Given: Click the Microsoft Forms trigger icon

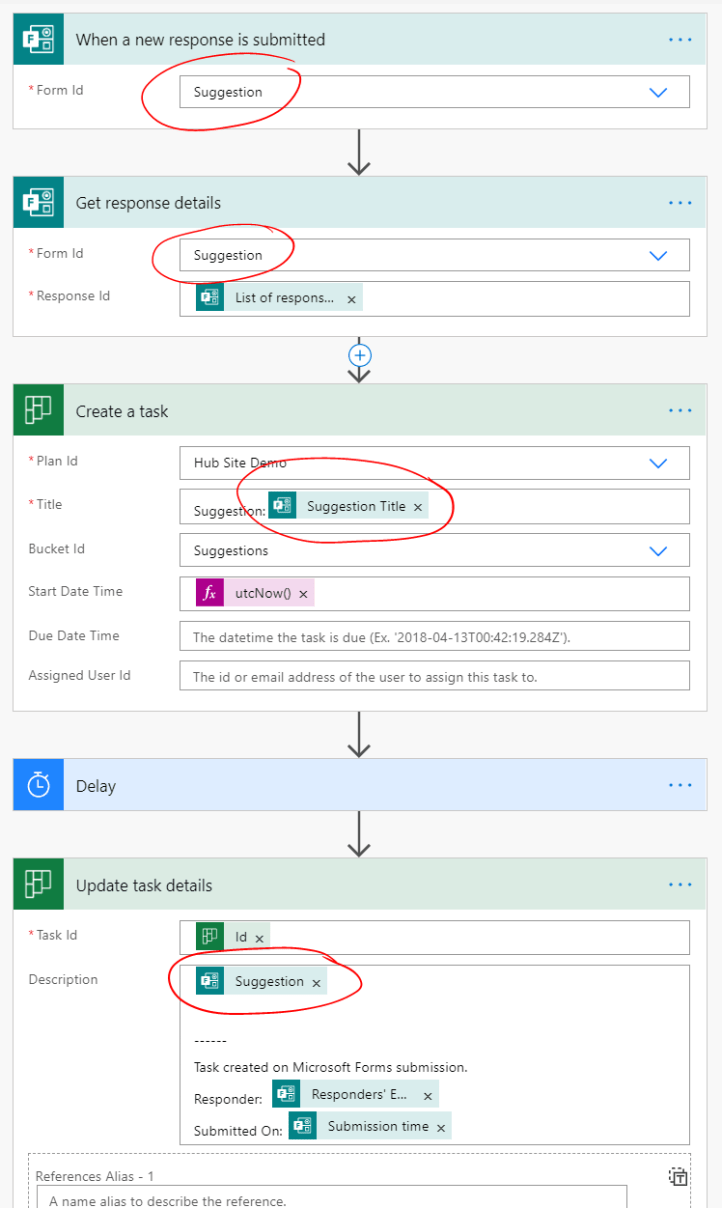Looking at the screenshot, I should 38,38.
